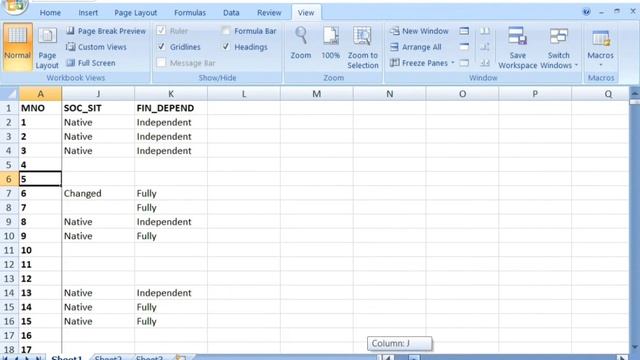Open a New Window
640x360 pixels.
tap(419, 31)
